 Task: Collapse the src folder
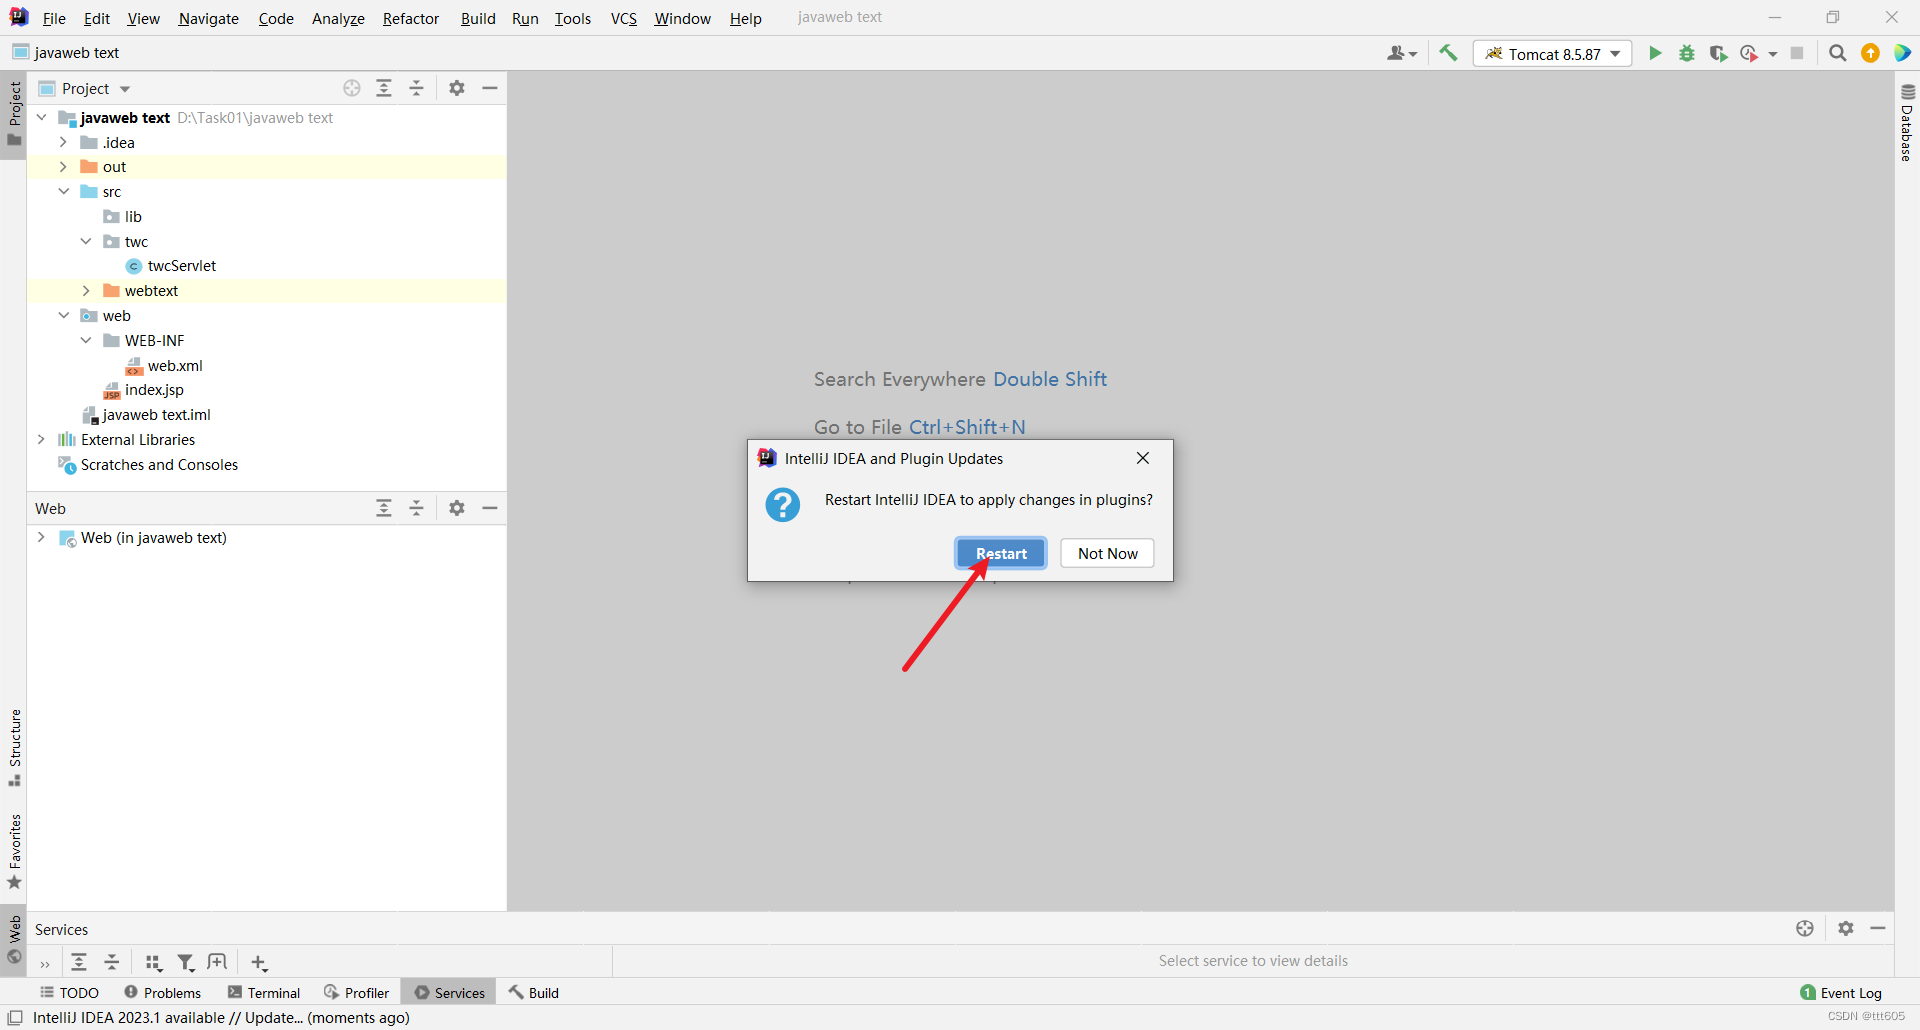coord(63,191)
